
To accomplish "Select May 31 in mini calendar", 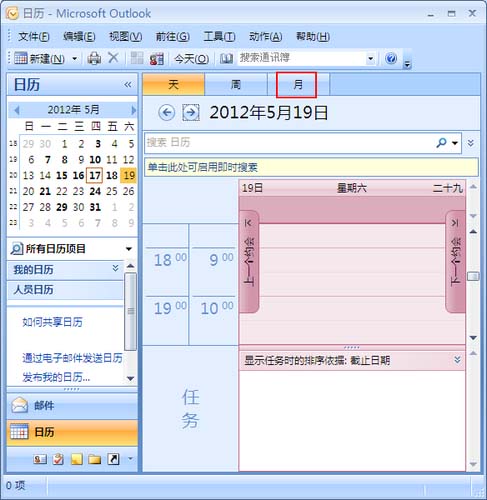I will 95,207.
